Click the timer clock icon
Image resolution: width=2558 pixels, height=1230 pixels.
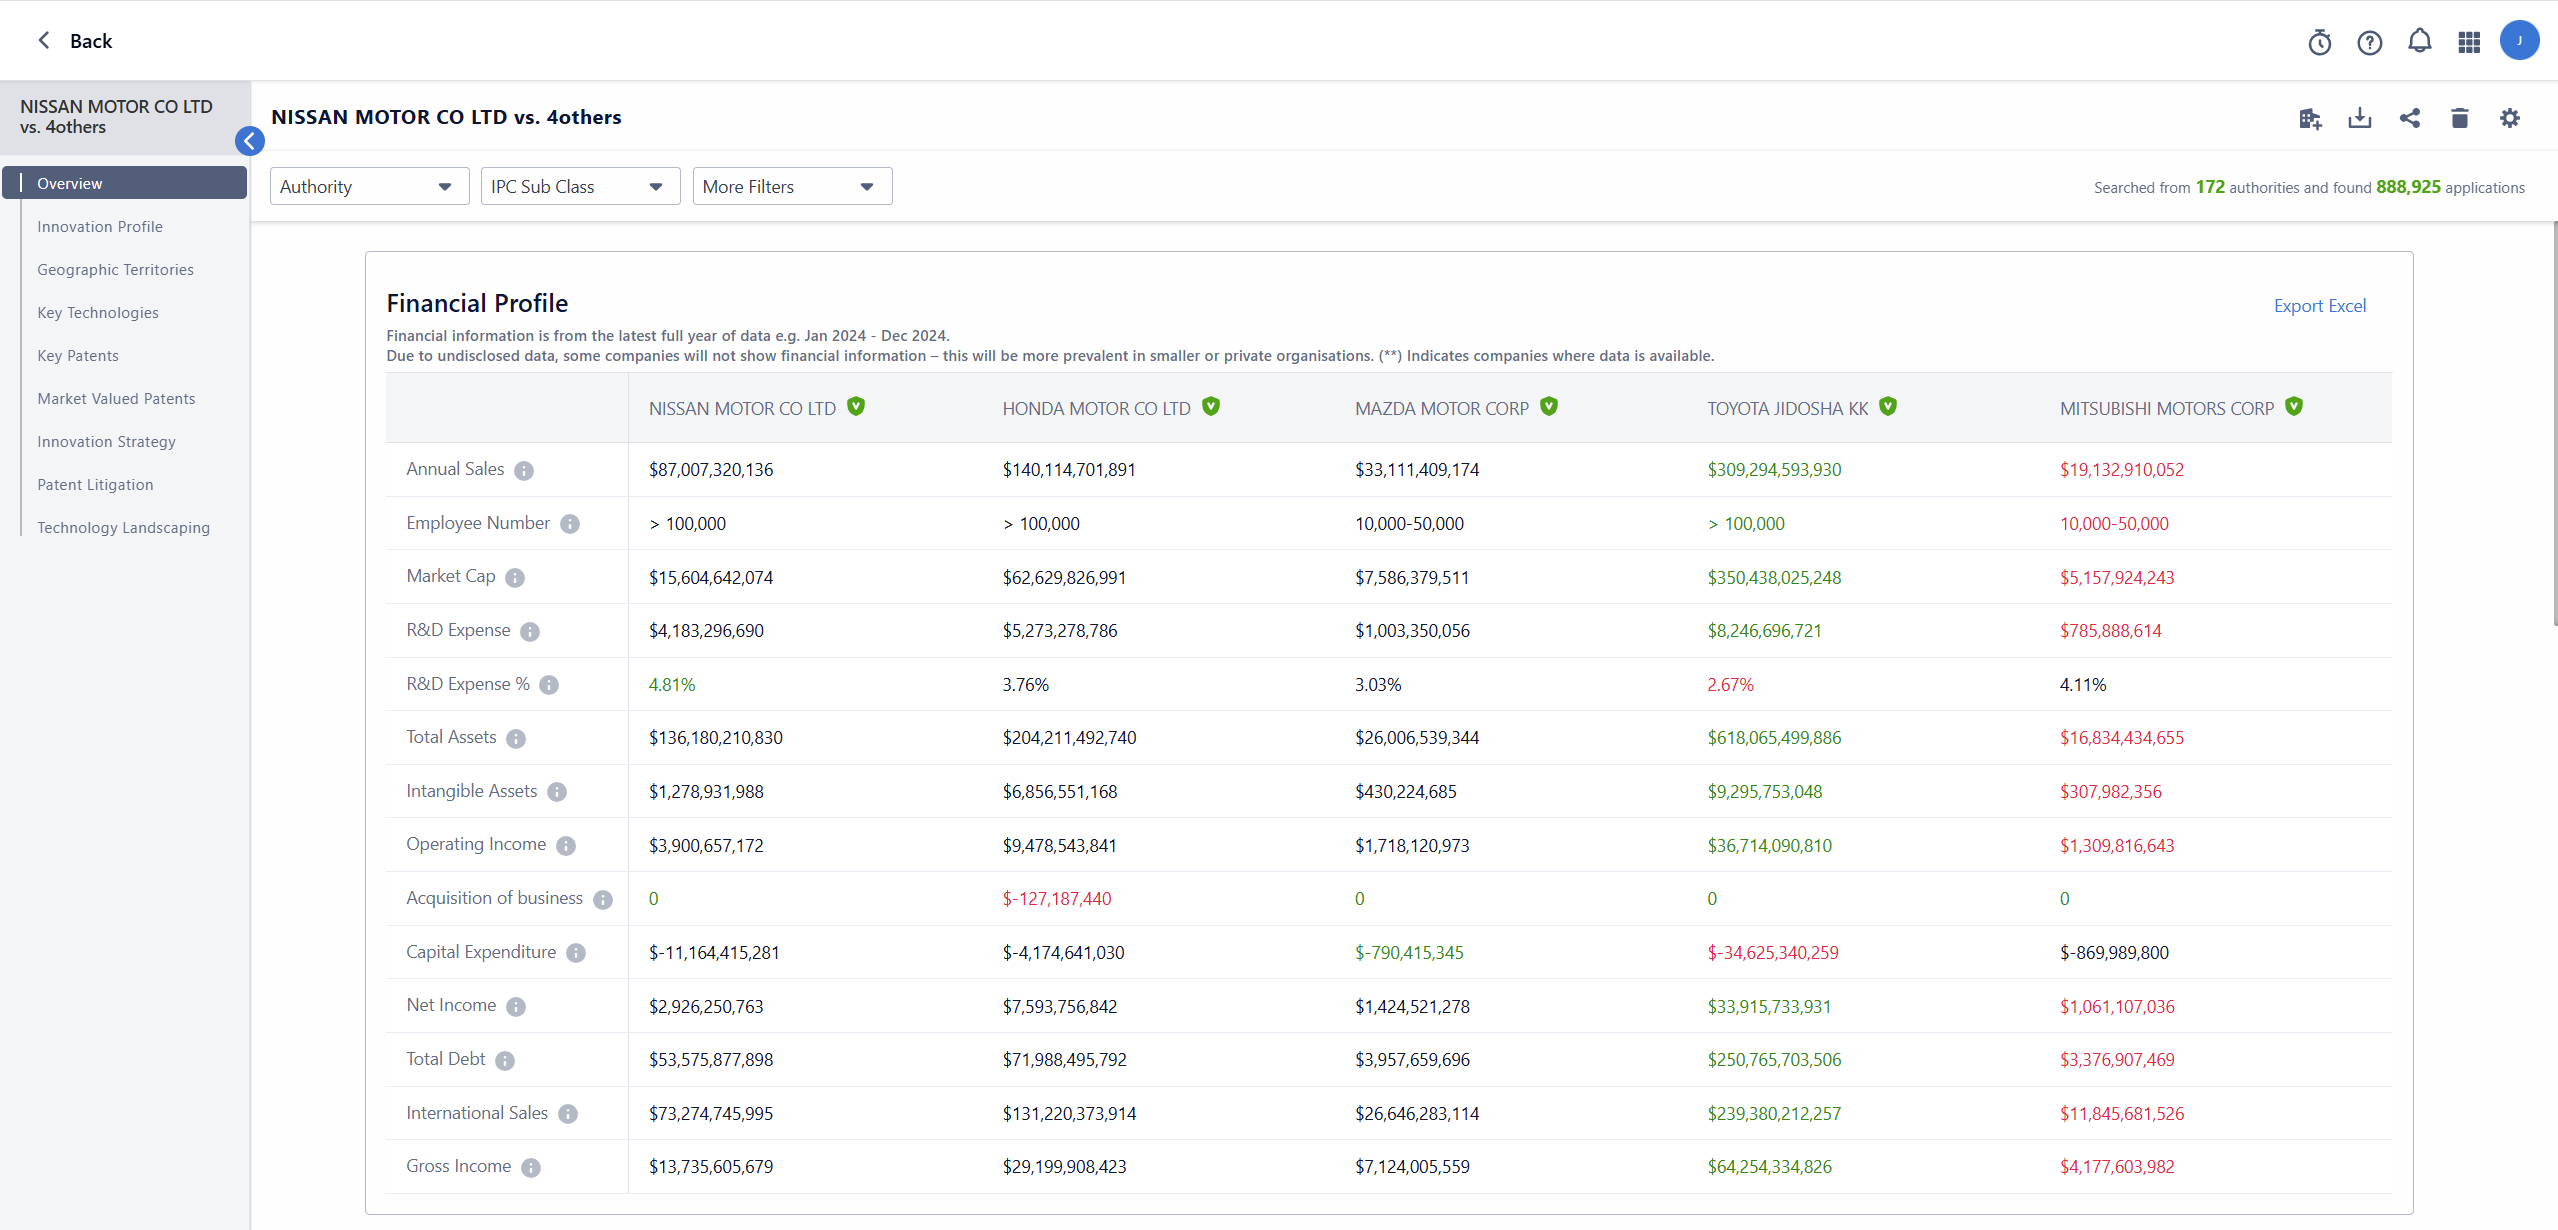tap(2319, 42)
